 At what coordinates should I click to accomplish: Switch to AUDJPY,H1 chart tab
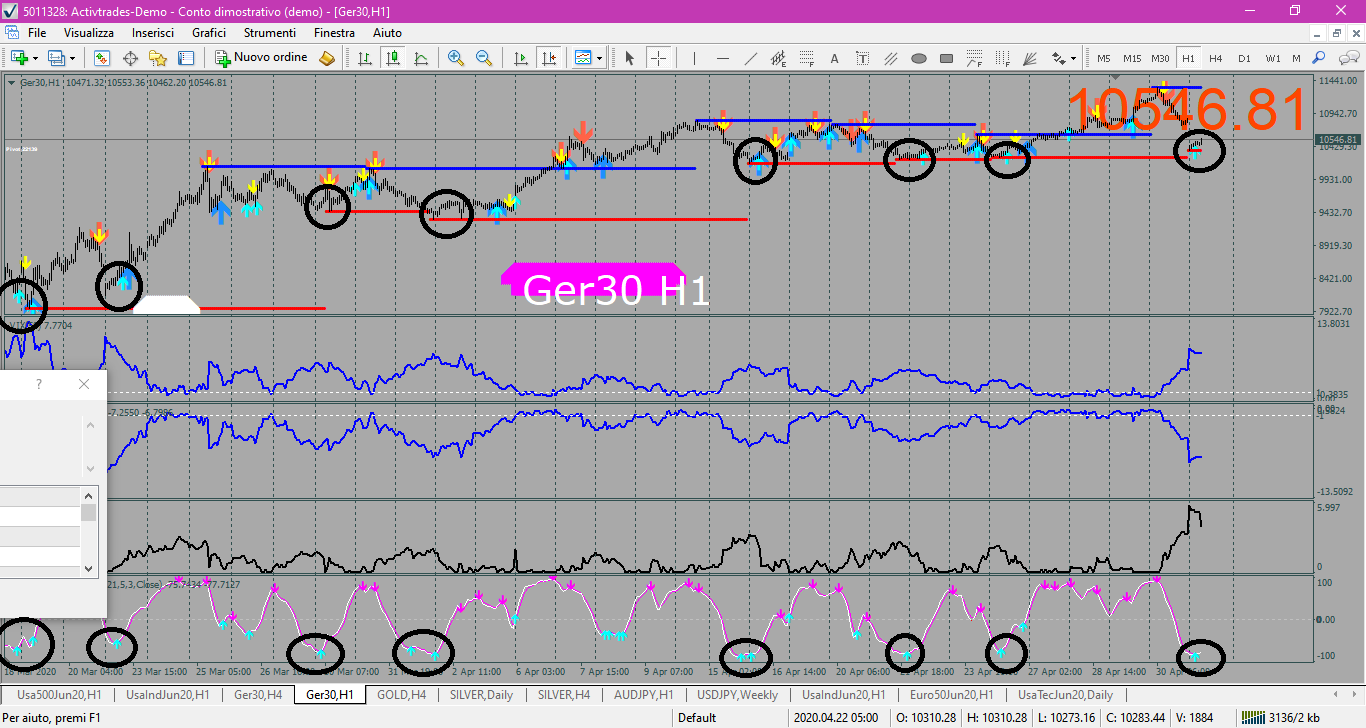646,694
